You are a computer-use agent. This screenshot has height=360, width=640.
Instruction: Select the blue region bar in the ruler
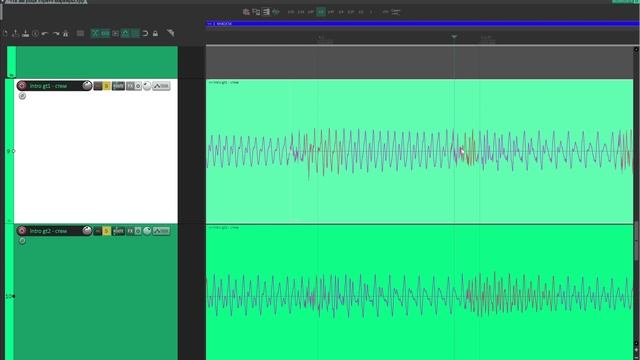423,24
